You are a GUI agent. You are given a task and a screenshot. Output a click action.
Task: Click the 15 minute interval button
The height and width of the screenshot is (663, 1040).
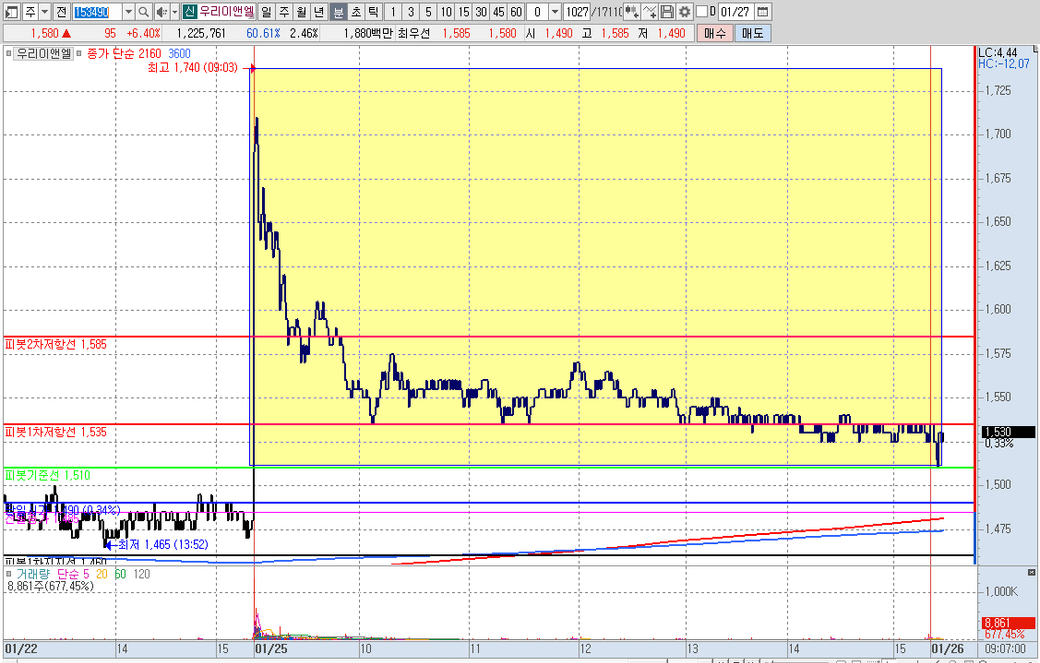(463, 12)
